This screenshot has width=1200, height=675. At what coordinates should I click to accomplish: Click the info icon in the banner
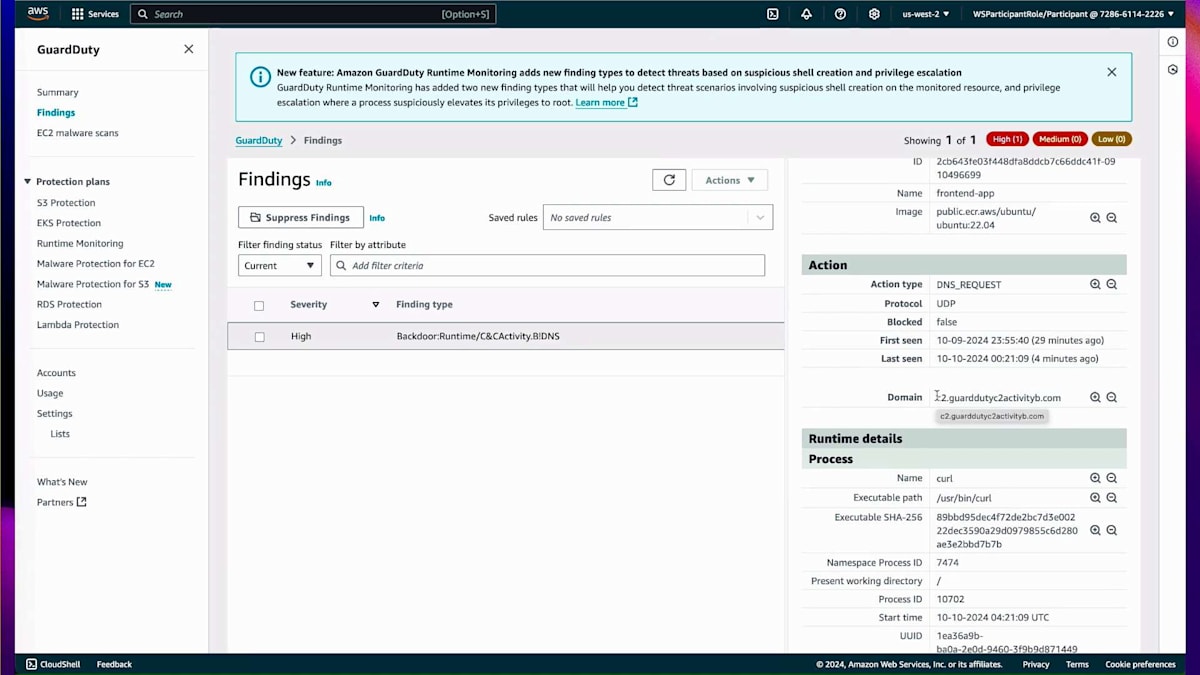pyautogui.click(x=260, y=77)
